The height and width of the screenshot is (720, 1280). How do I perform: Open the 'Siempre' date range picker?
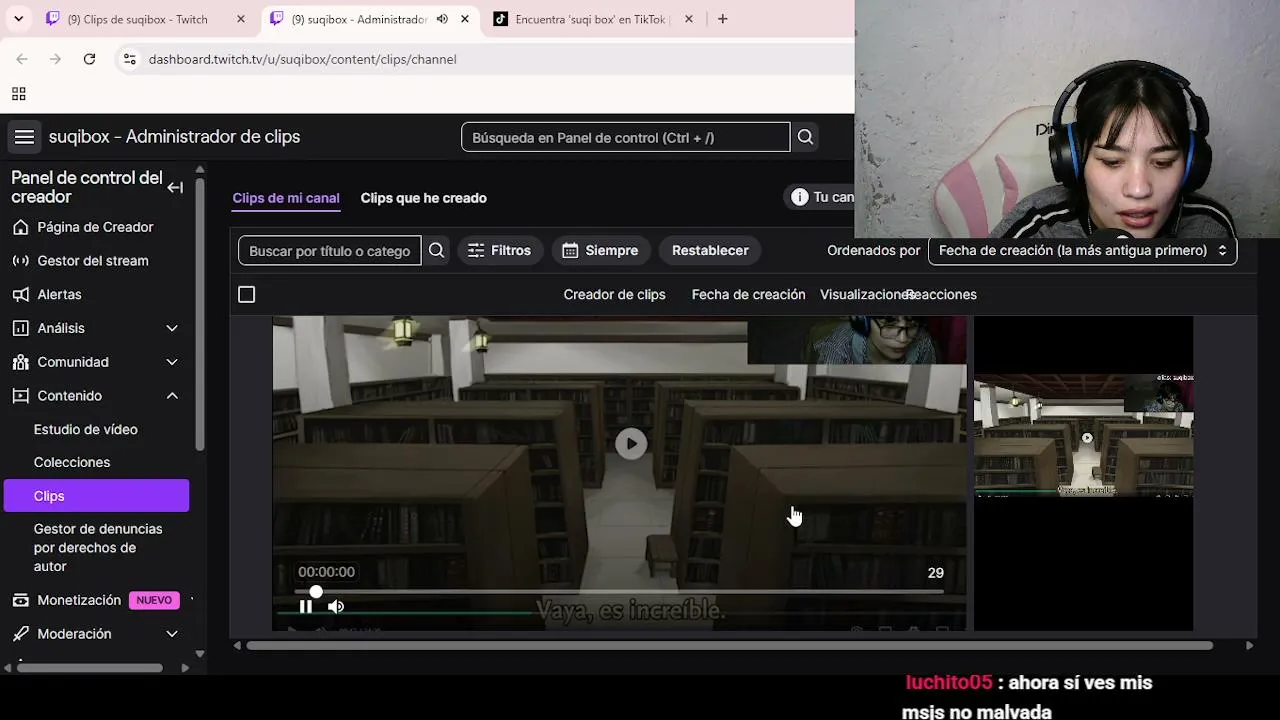pos(600,250)
